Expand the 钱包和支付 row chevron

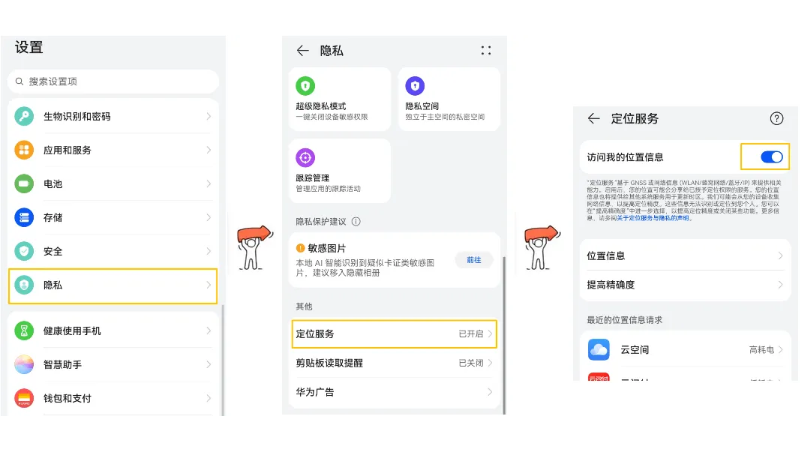pyautogui.click(x=209, y=398)
